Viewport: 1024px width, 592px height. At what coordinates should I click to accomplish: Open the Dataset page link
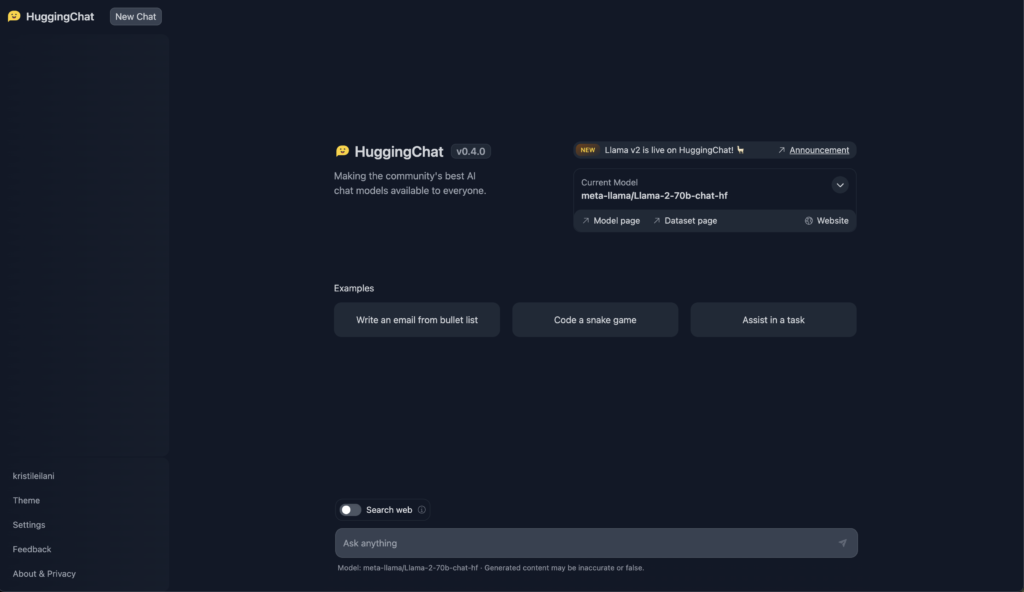coord(690,221)
